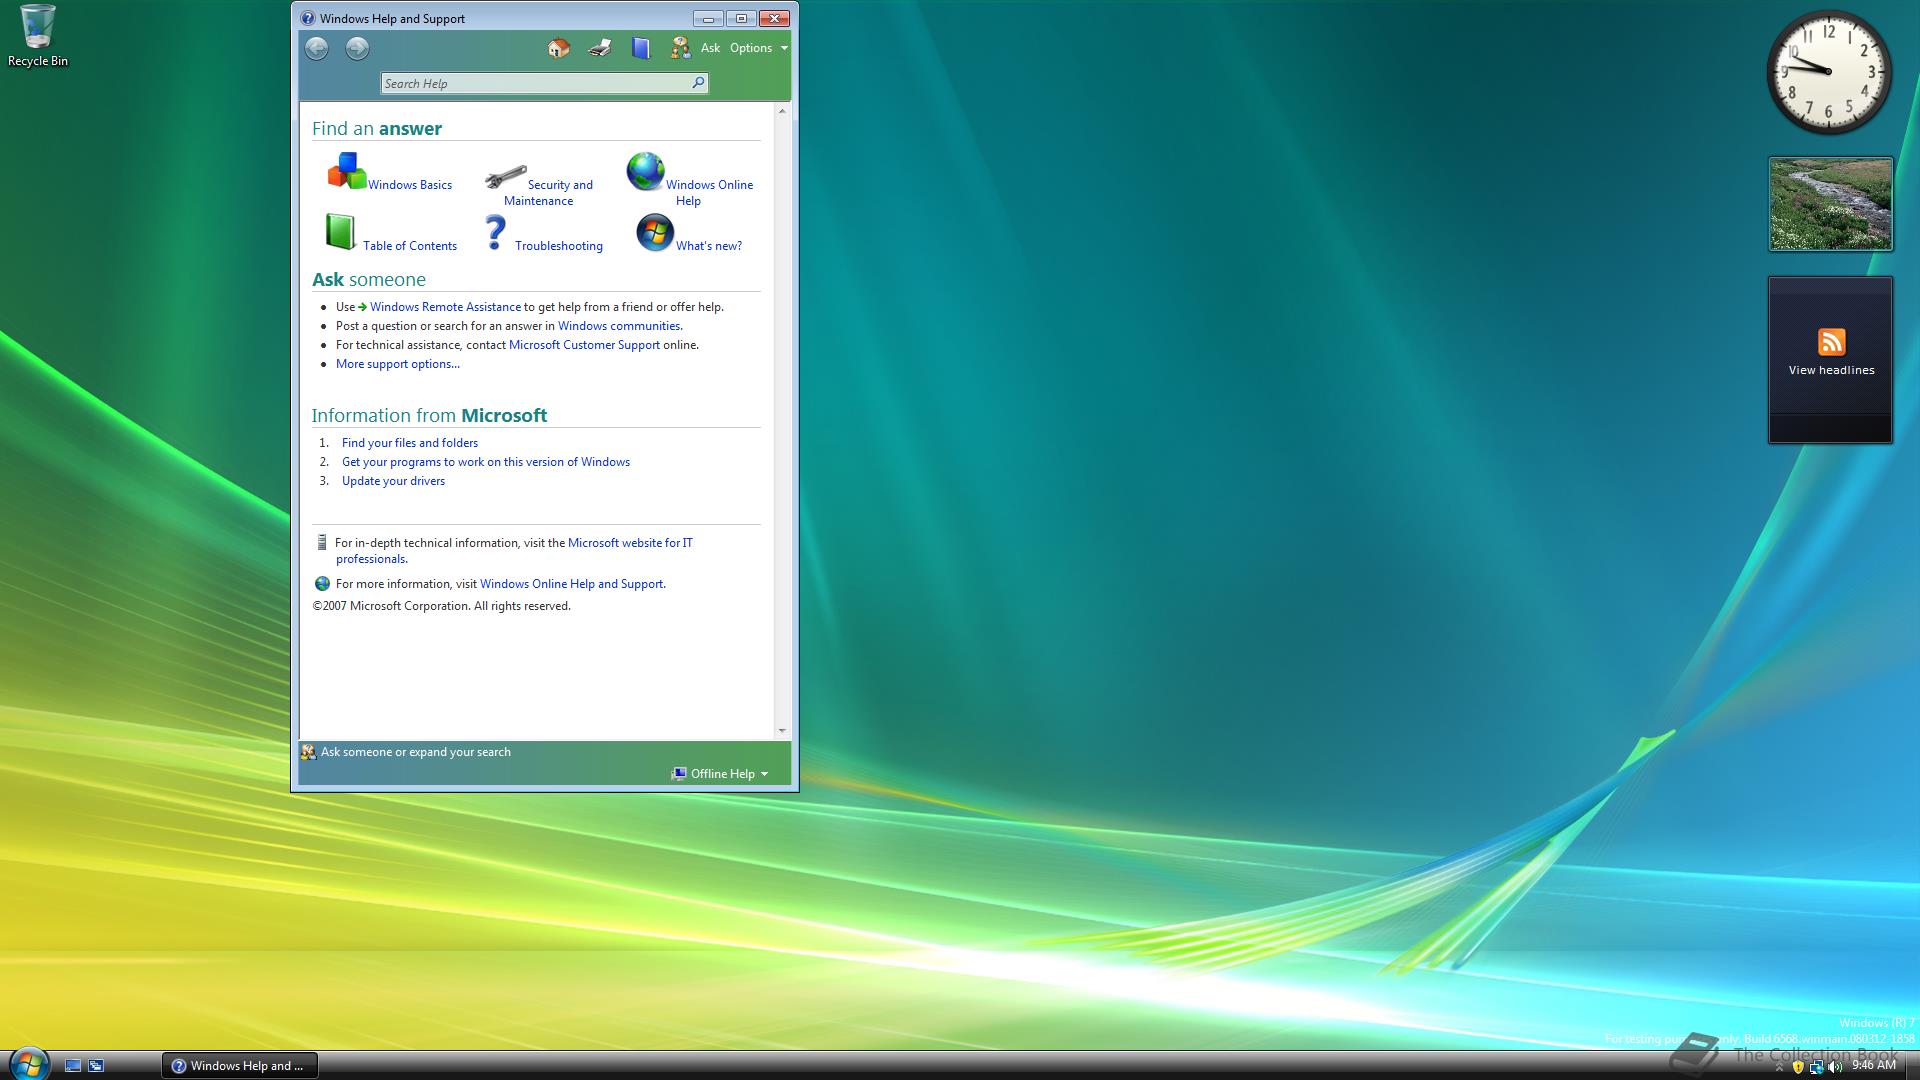The width and height of the screenshot is (1920, 1080).
Task: Click Switch between windows in Quick Launch
Action: click(96, 1066)
